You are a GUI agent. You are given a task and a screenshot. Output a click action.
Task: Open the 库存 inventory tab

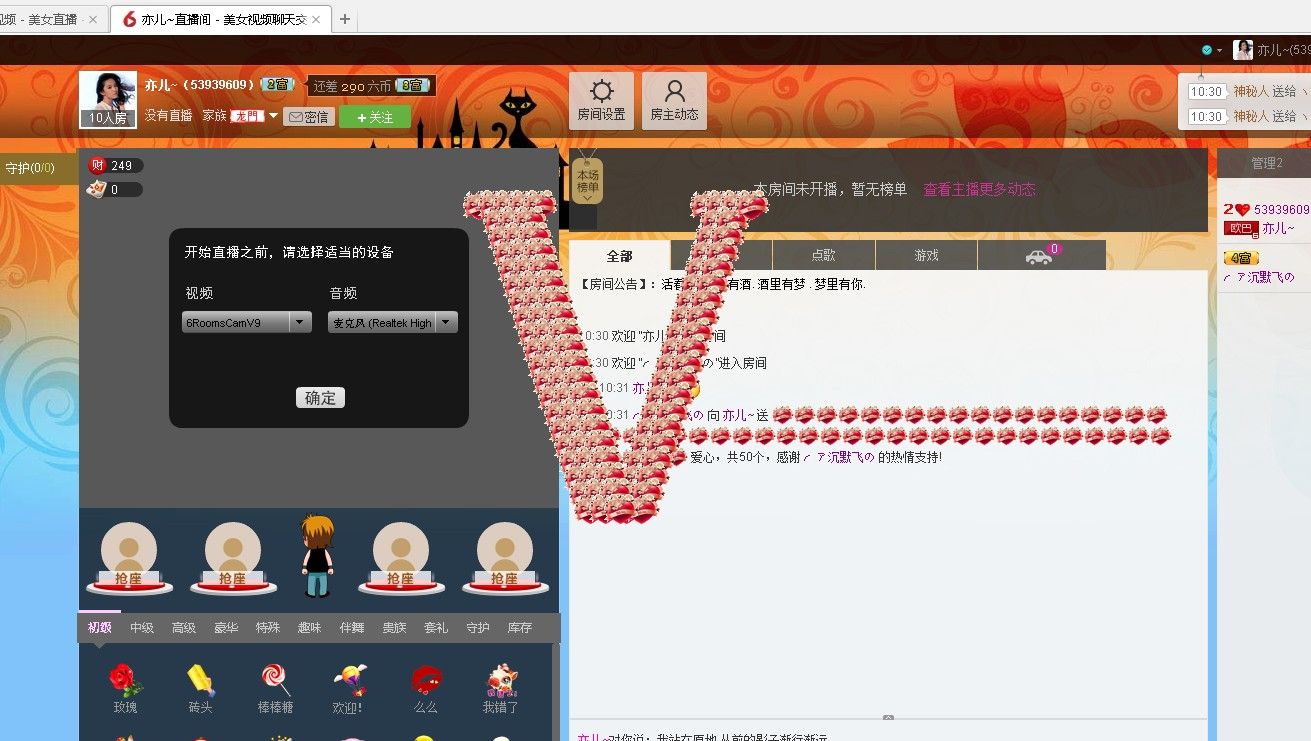(x=520, y=628)
